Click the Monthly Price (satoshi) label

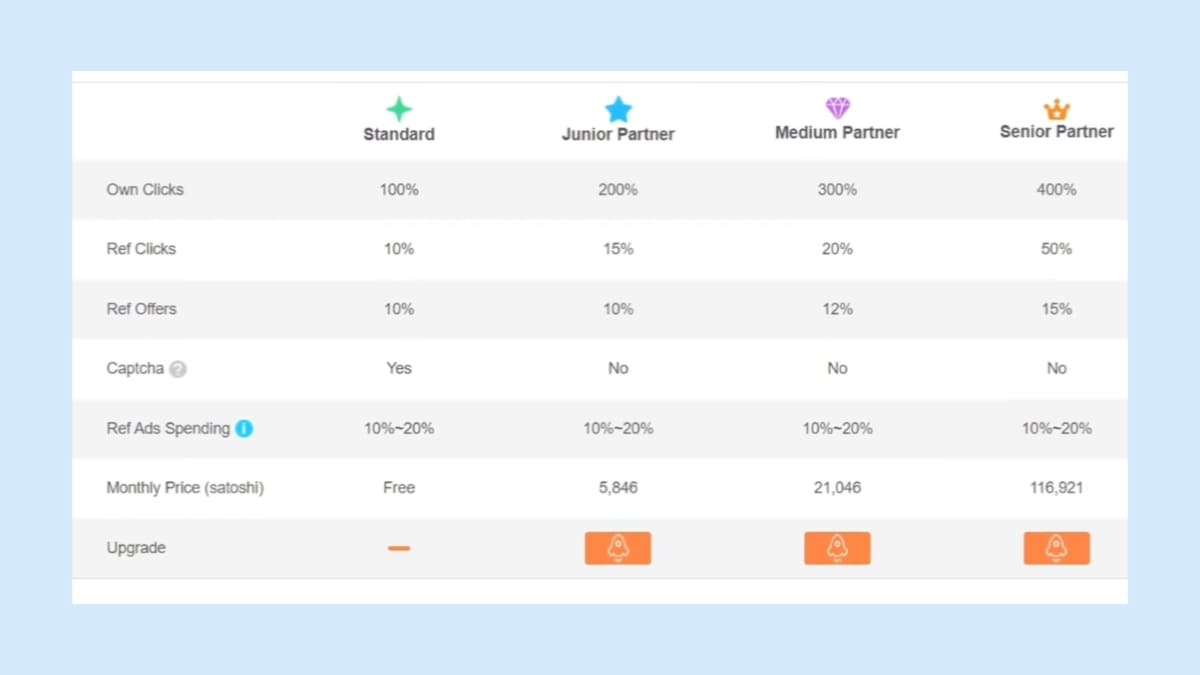pyautogui.click(x=185, y=488)
